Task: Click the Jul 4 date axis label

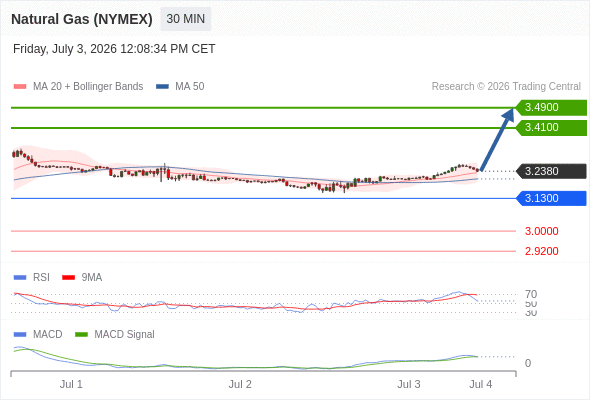Action: click(x=481, y=384)
